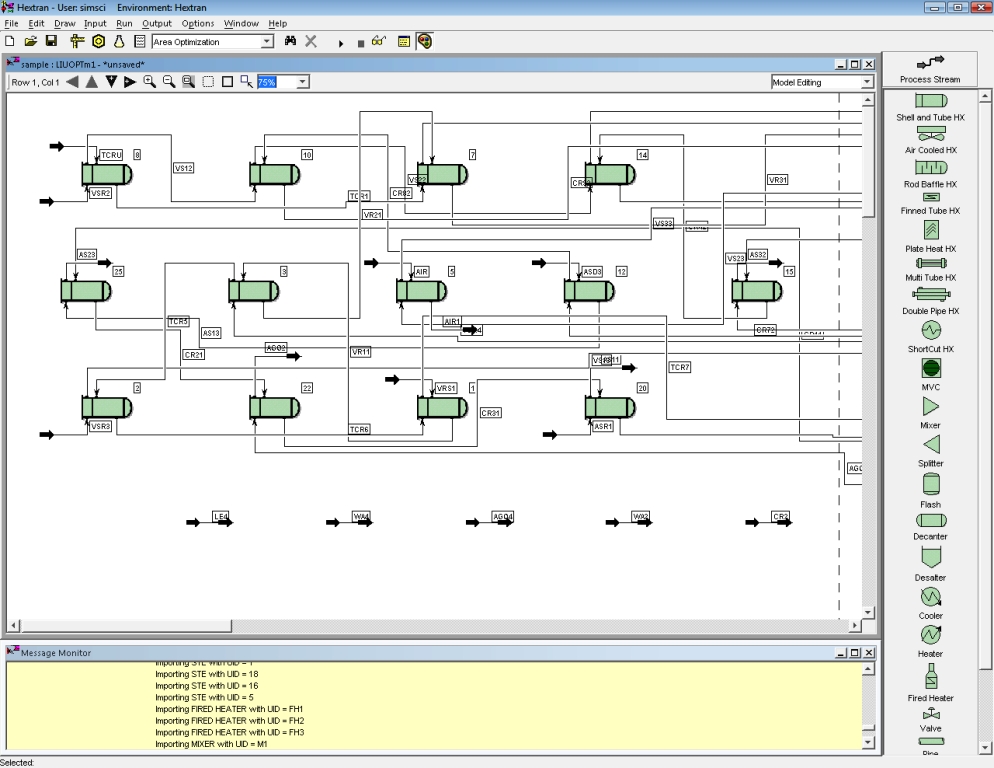Select the Splitter unit icon
Image resolution: width=994 pixels, height=768 pixels.
click(931, 444)
